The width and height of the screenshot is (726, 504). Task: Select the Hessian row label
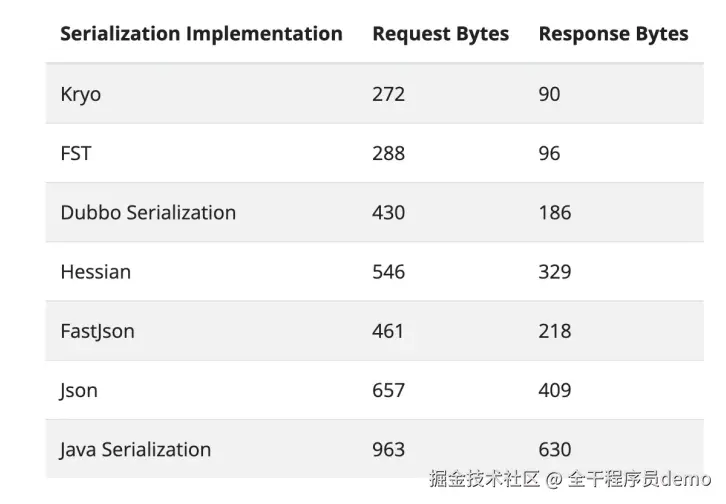pos(95,272)
